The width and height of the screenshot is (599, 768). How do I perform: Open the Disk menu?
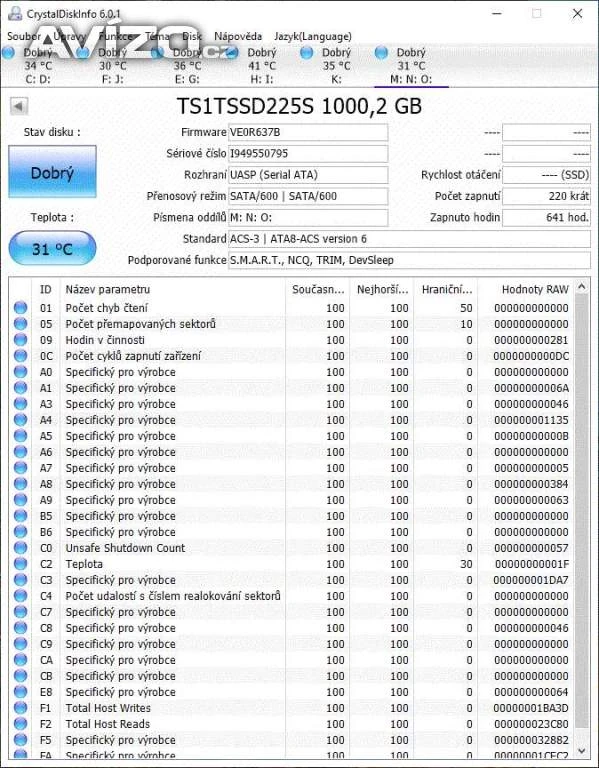192,36
